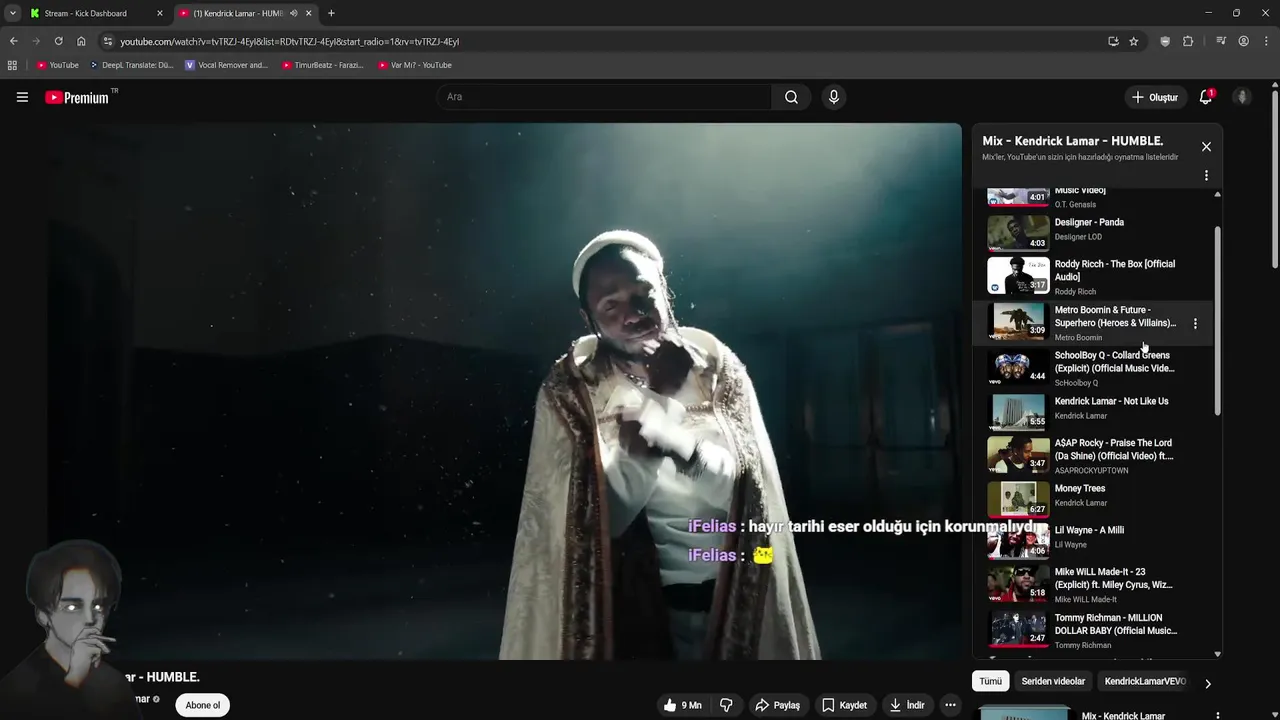Image resolution: width=1280 pixels, height=720 pixels.
Task: Open the YouTube bookmark
Action: 57,65
